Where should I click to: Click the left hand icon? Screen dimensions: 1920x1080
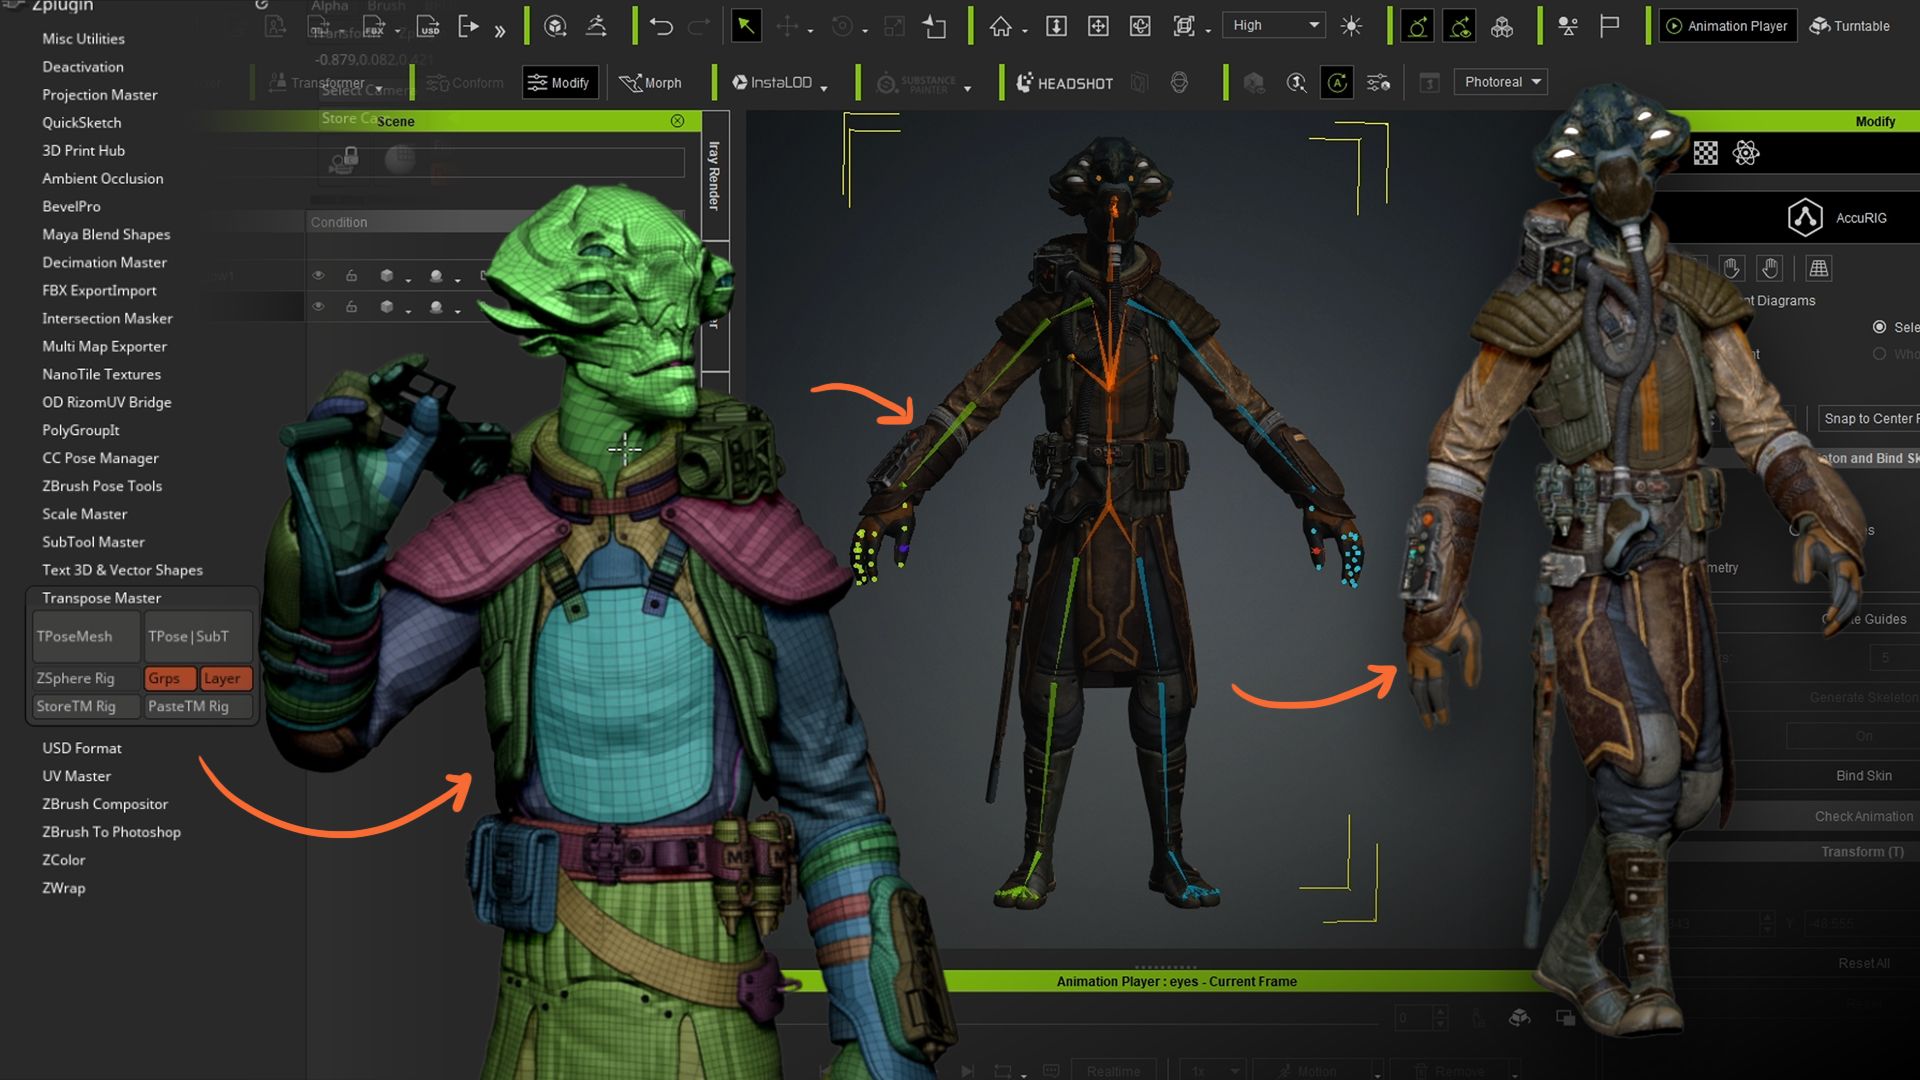click(1732, 268)
